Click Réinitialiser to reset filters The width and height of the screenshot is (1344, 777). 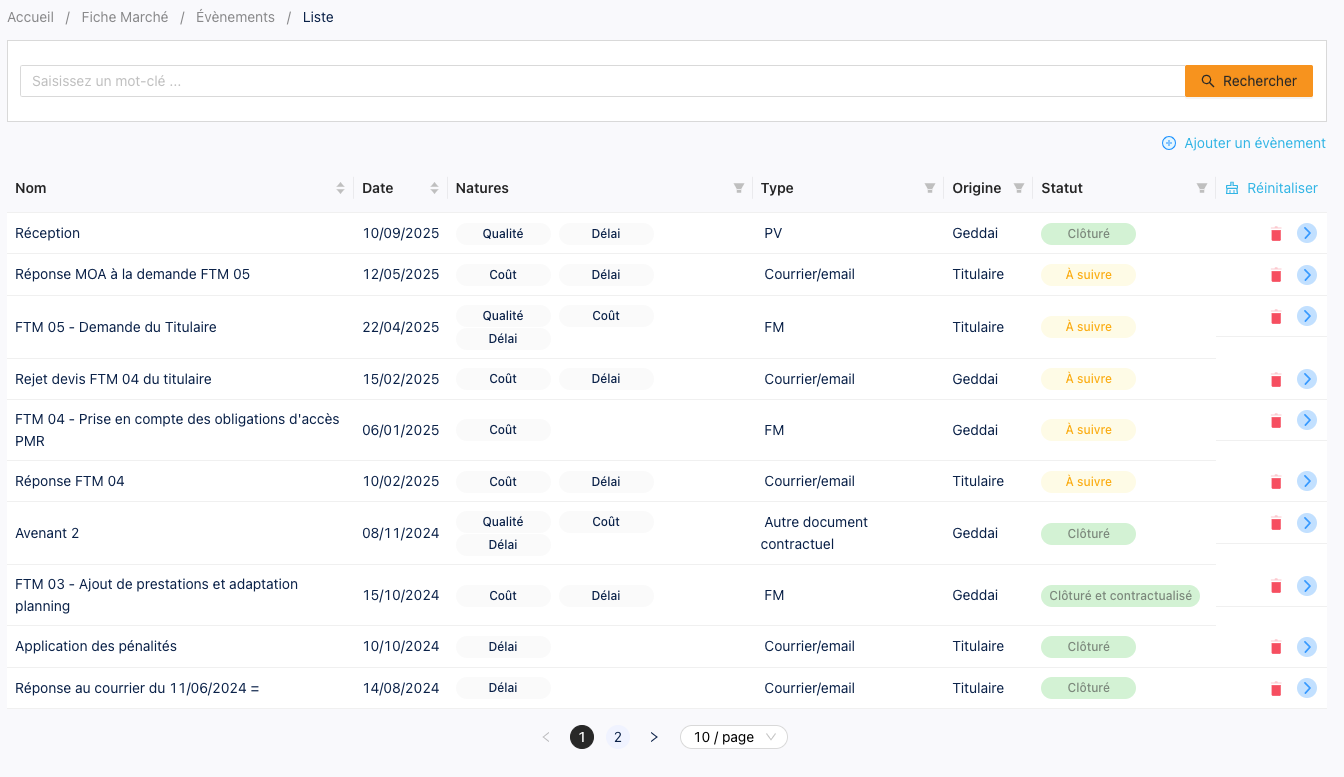1271,188
